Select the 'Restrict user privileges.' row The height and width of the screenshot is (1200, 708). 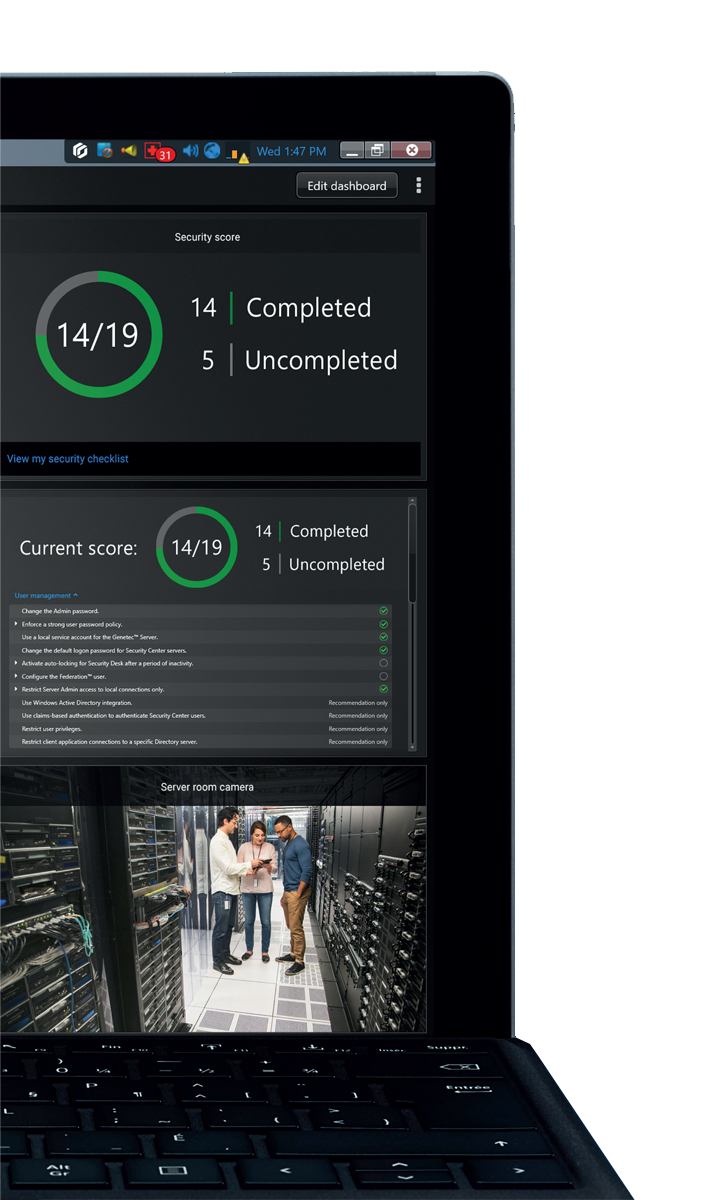click(201, 729)
